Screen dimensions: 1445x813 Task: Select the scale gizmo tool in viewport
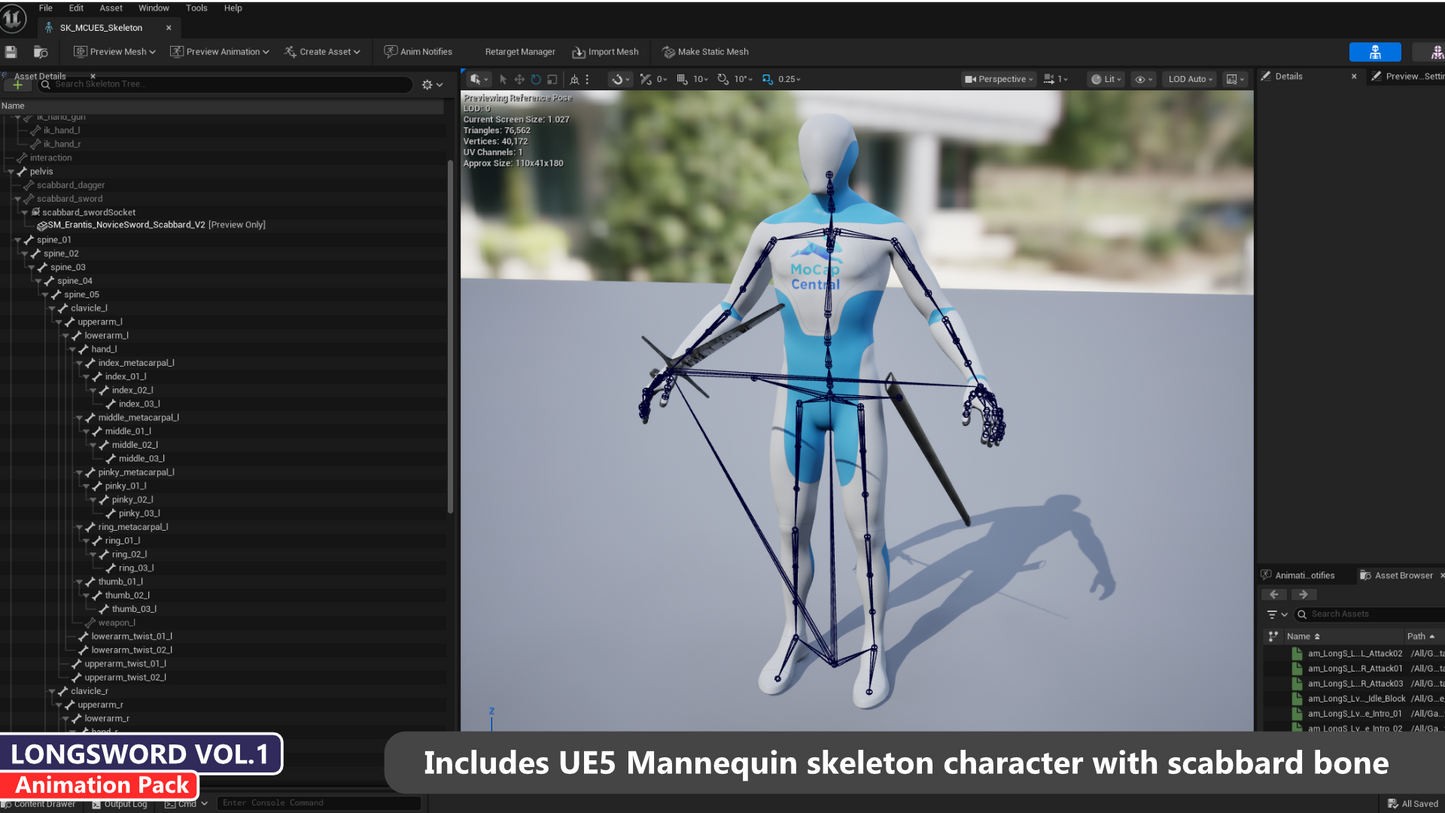point(552,79)
